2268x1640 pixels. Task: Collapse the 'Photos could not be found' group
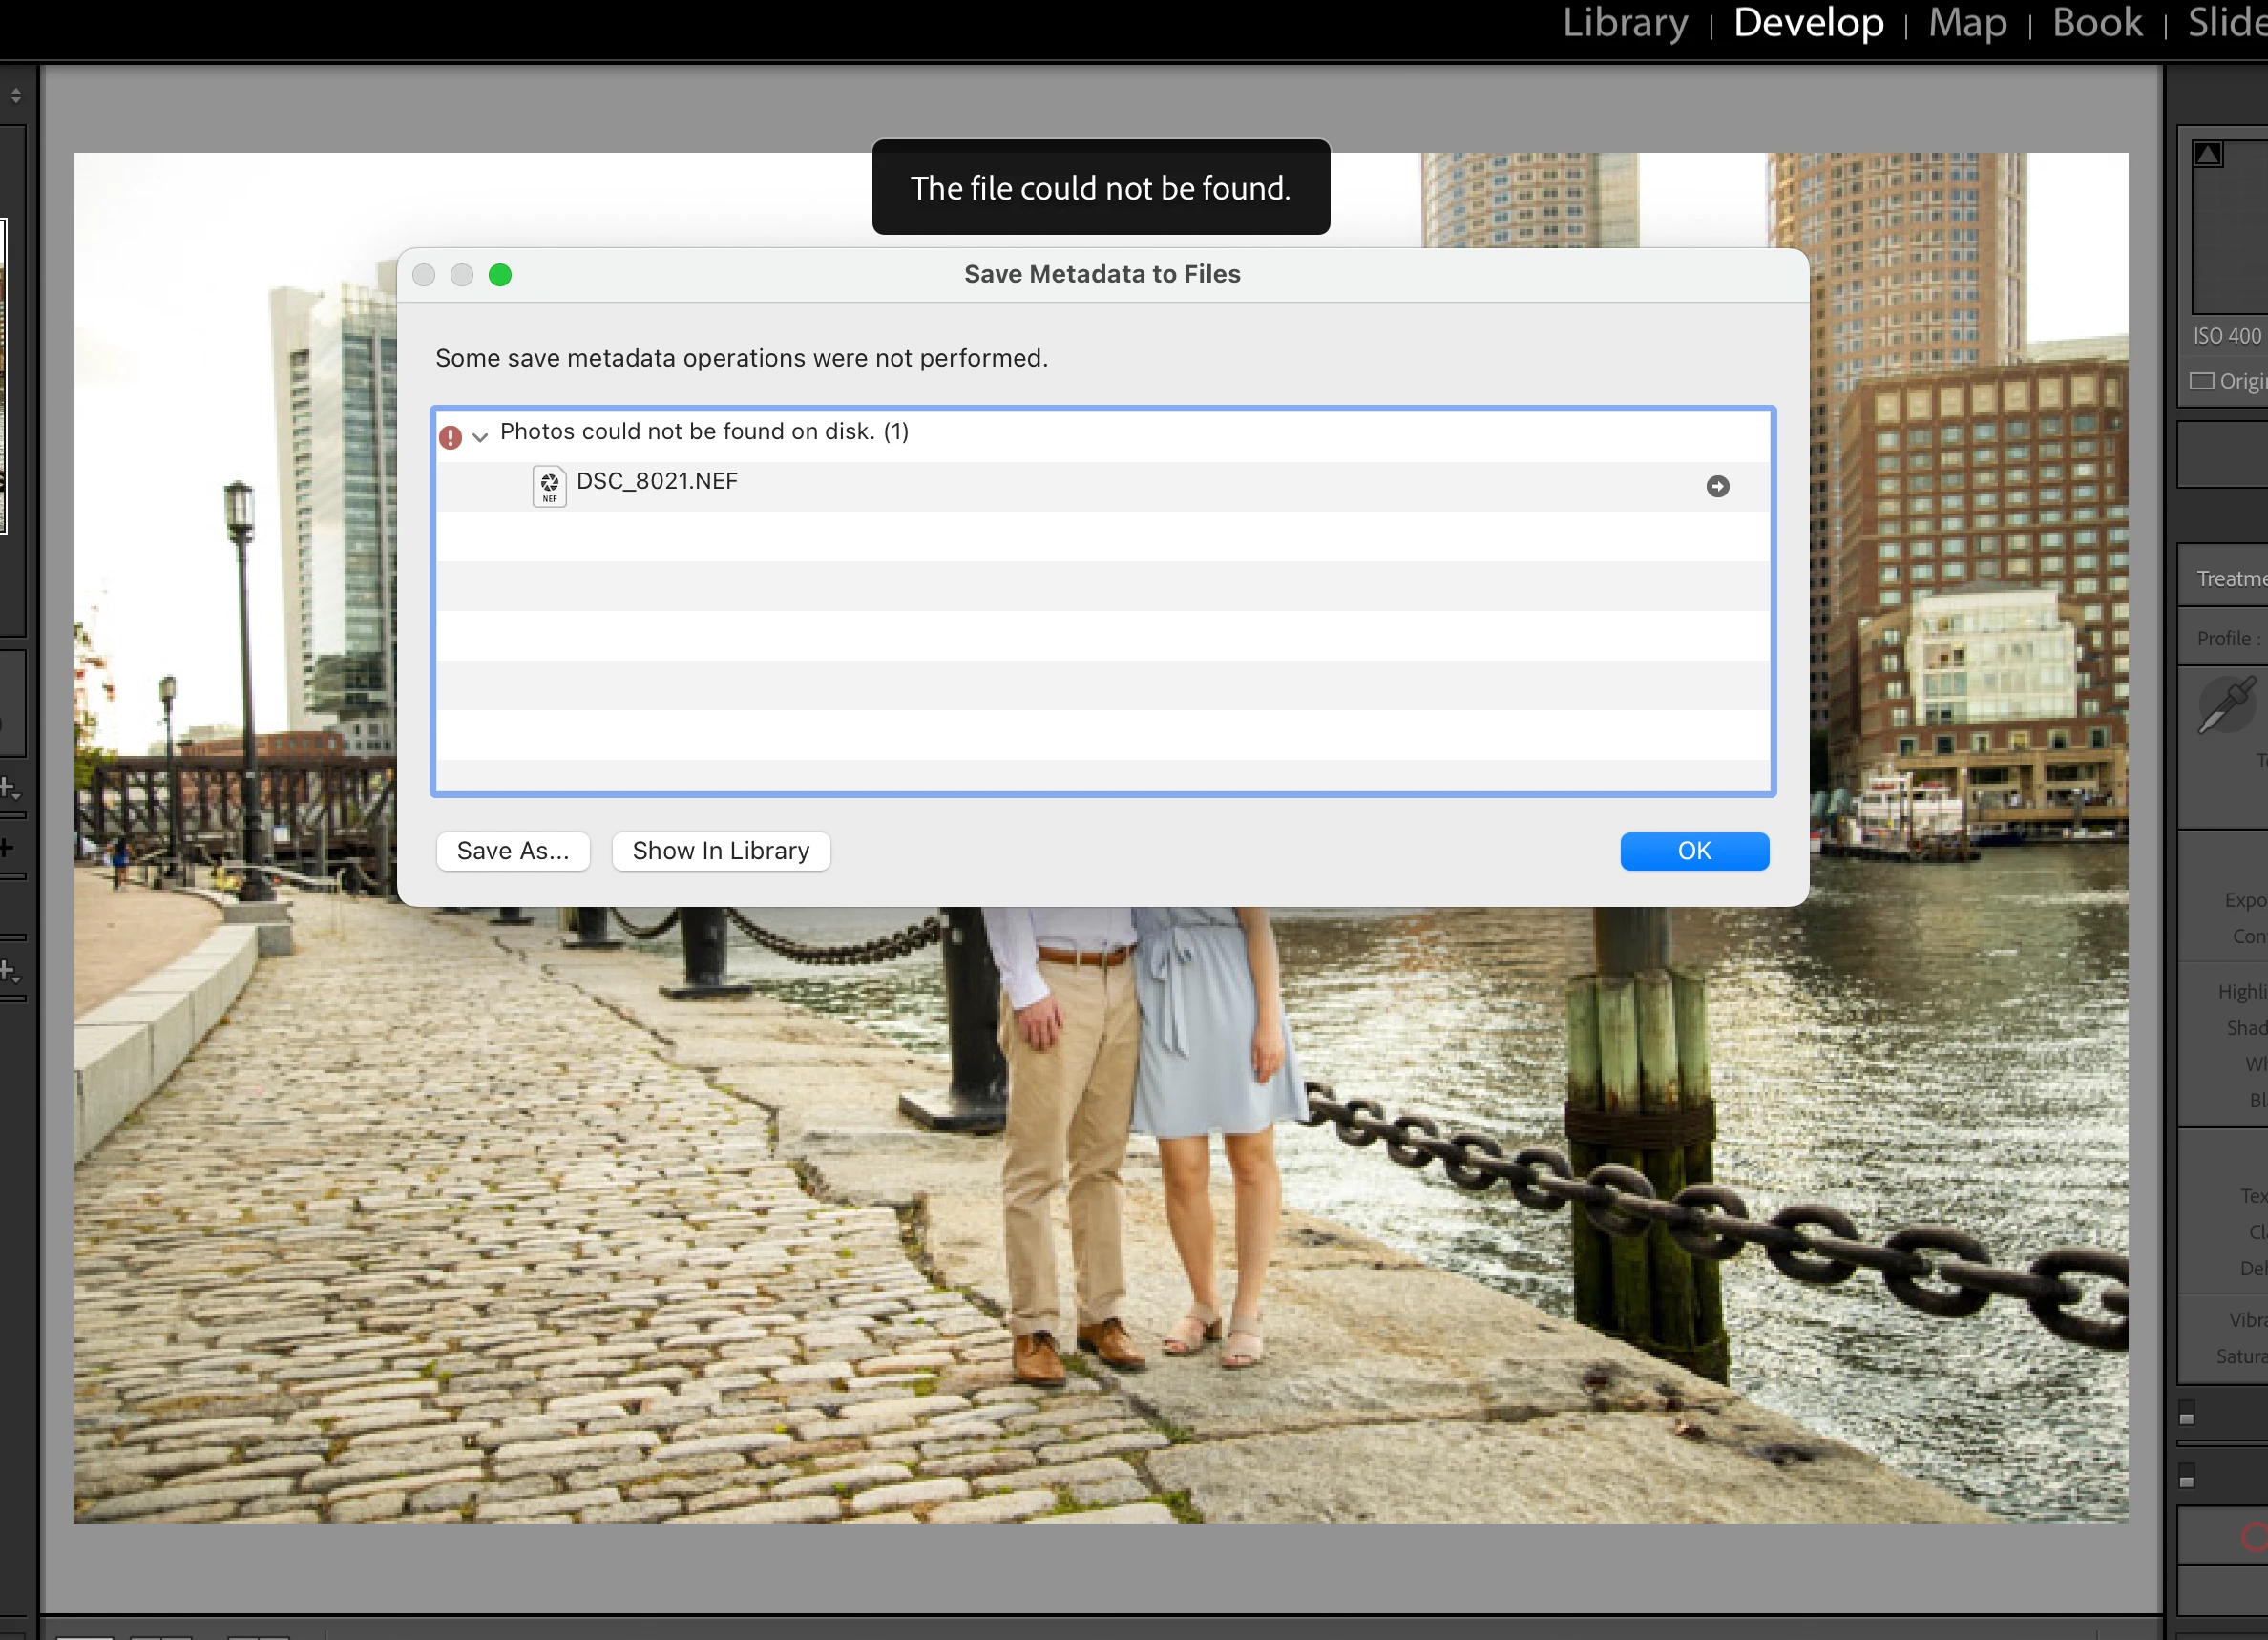pyautogui.click(x=480, y=437)
